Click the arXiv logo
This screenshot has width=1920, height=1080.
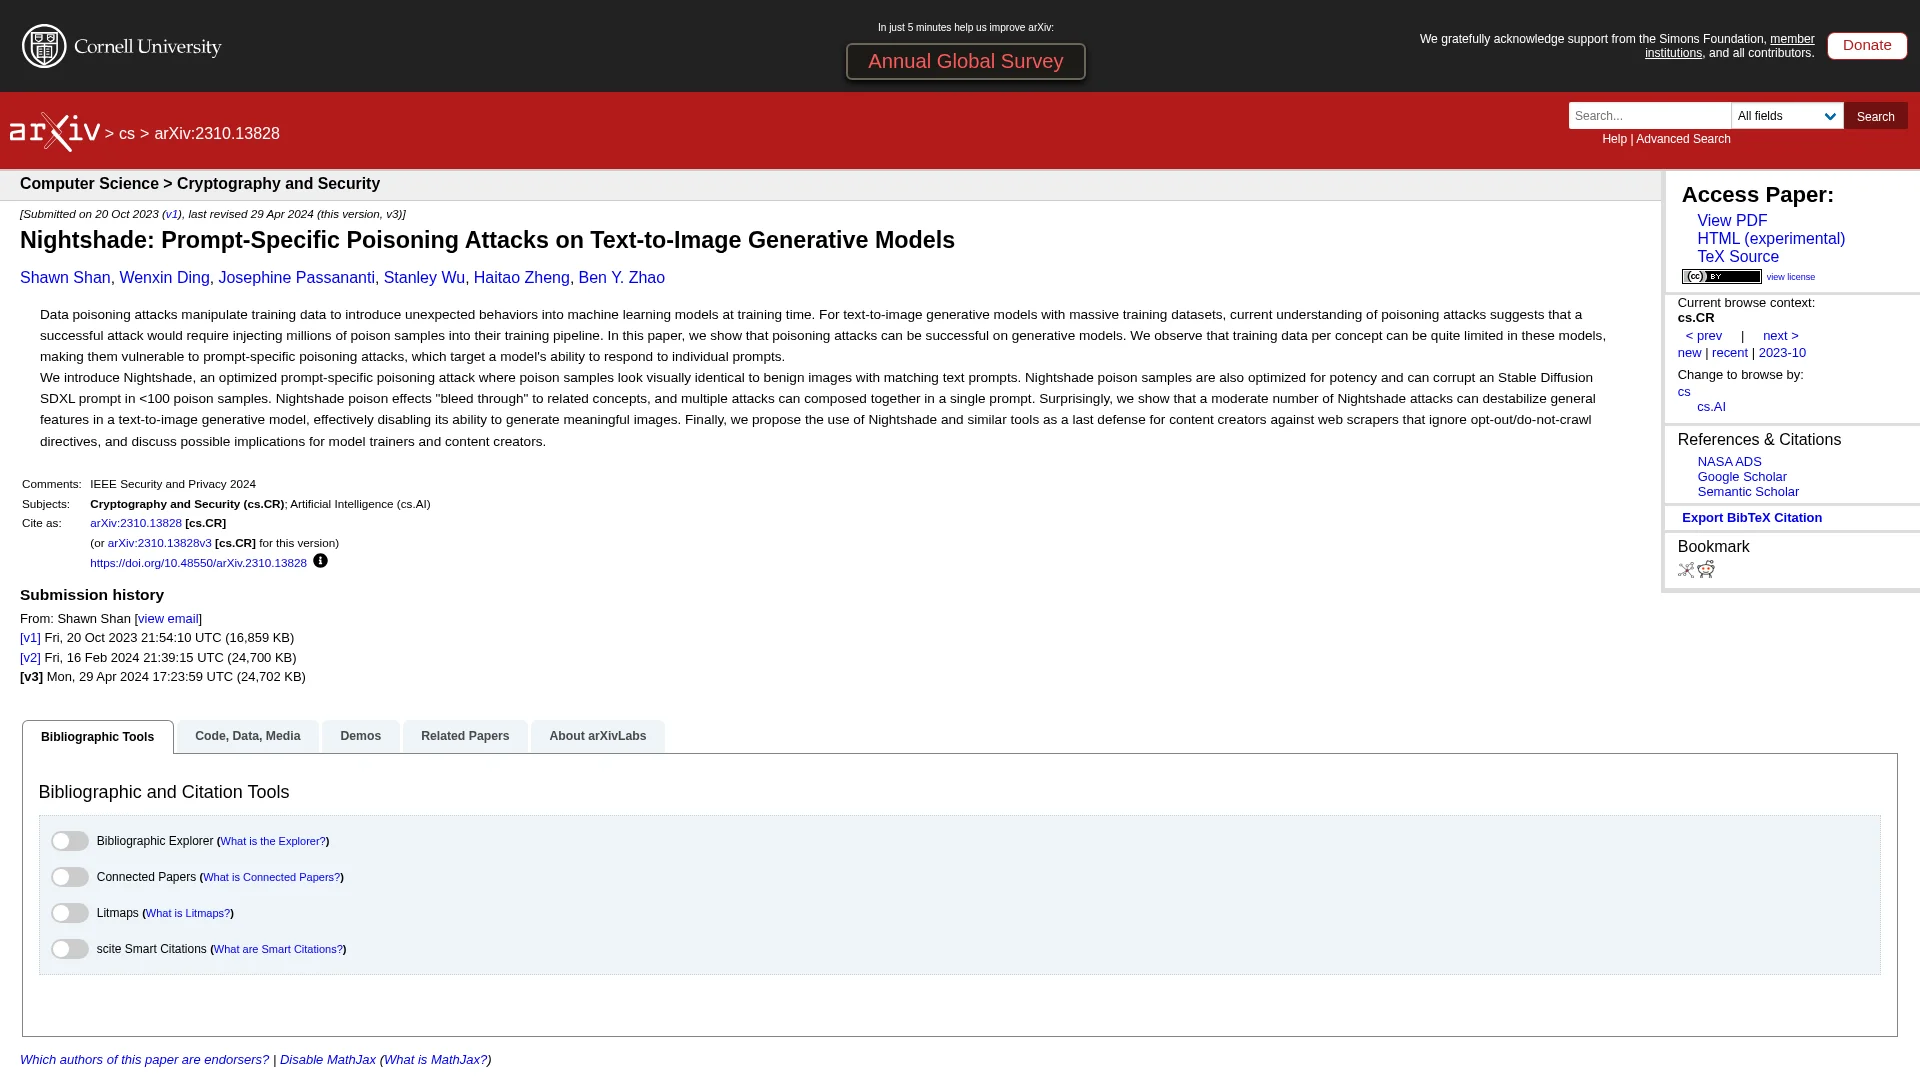[55, 132]
